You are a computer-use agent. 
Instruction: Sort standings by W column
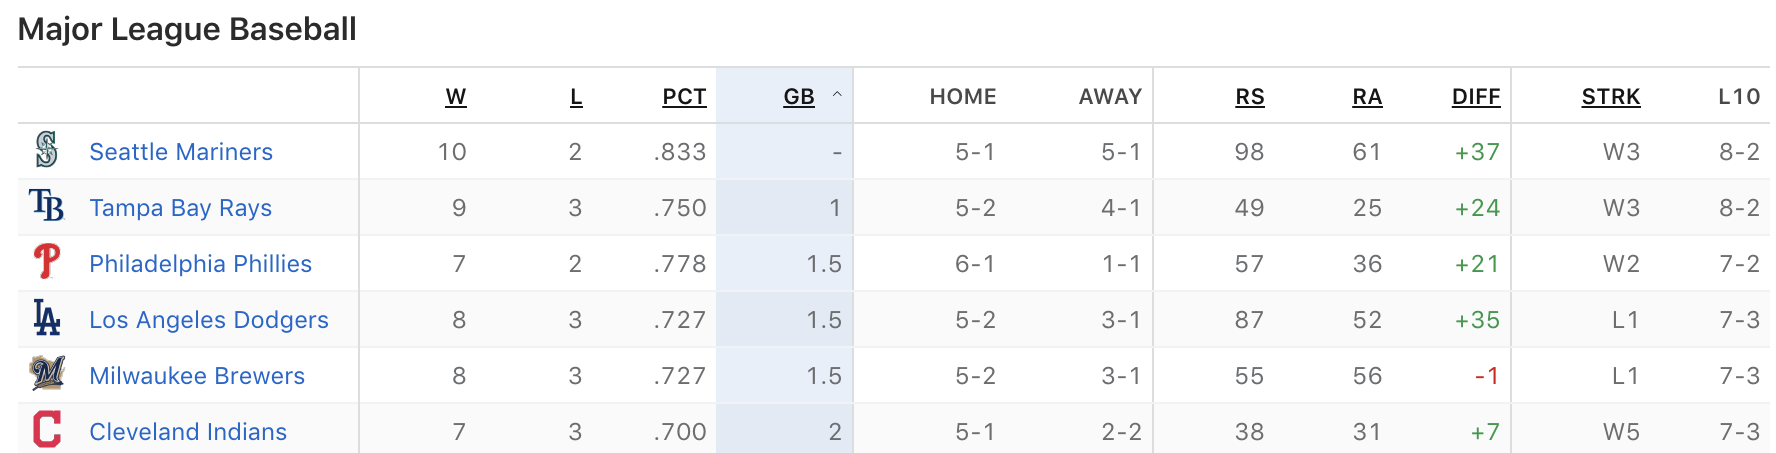pos(456,97)
